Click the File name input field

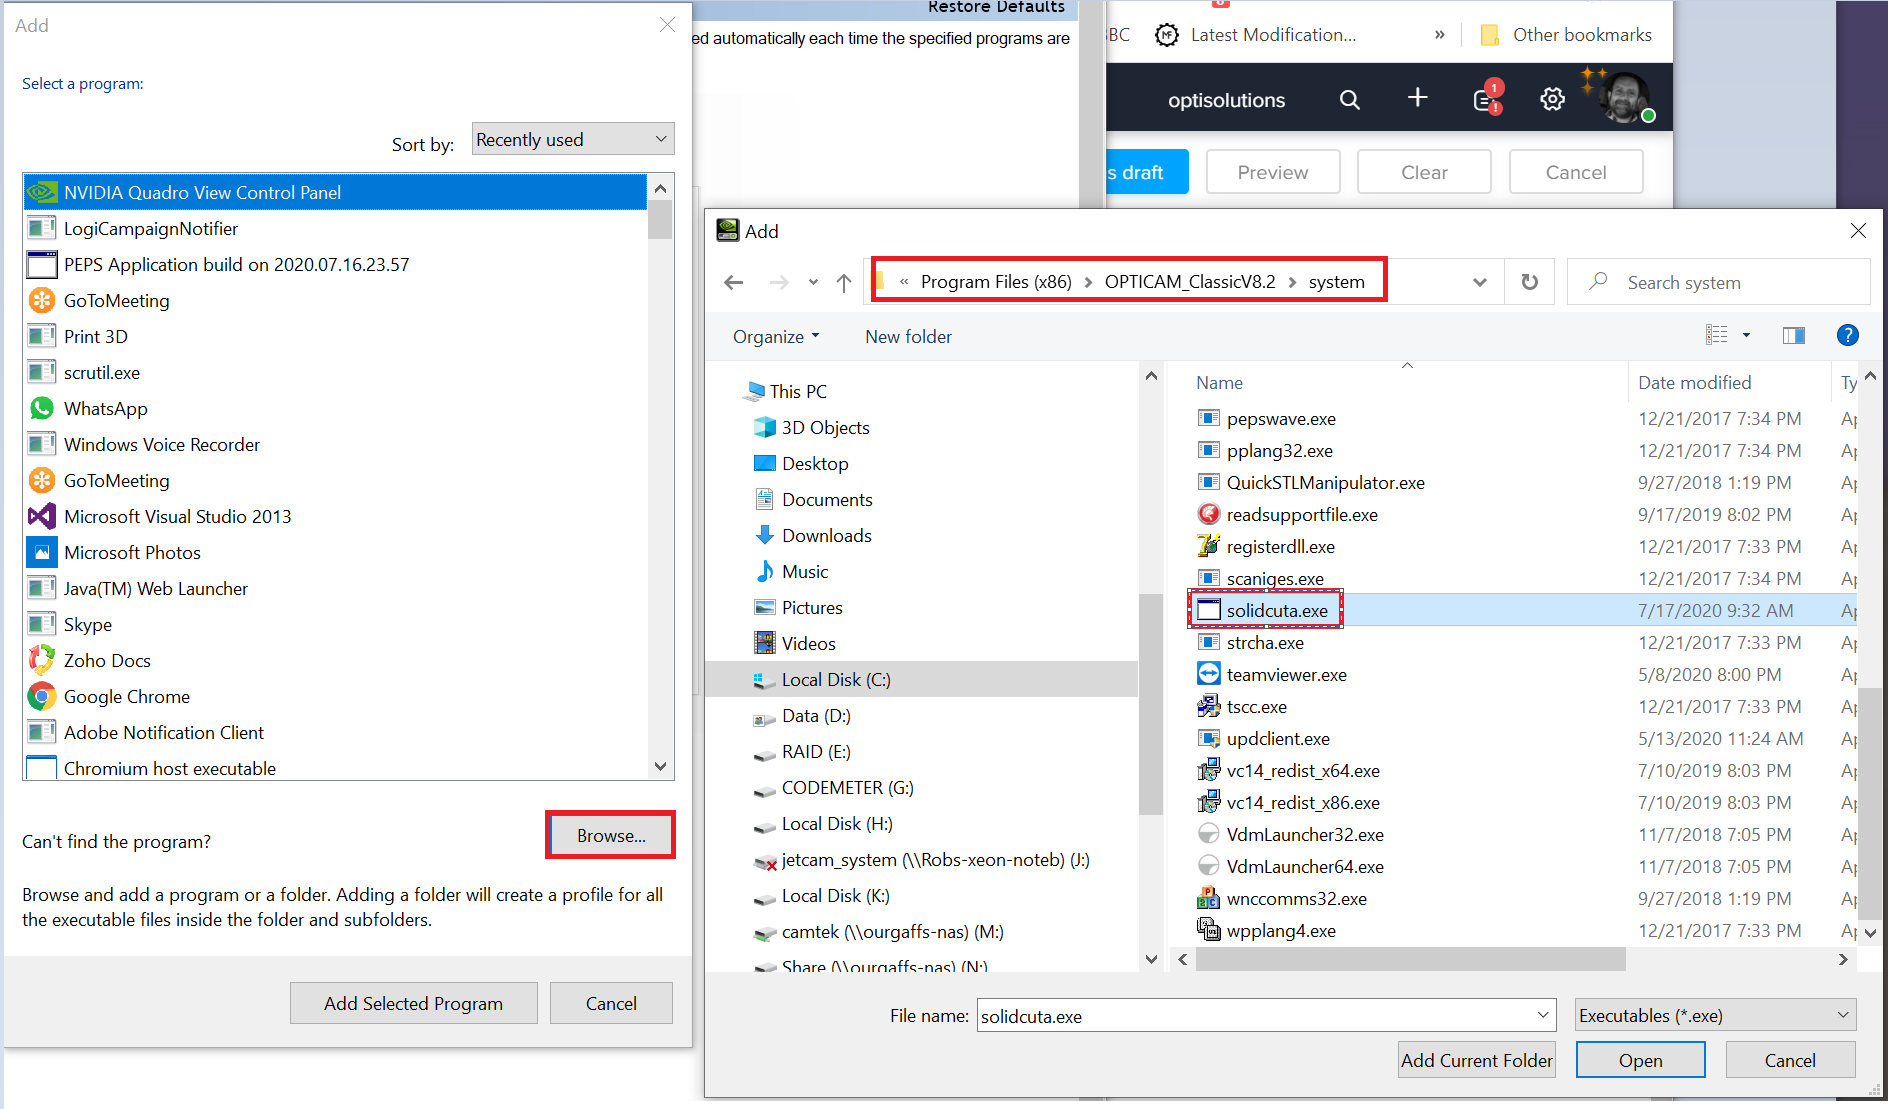pos(1266,1016)
